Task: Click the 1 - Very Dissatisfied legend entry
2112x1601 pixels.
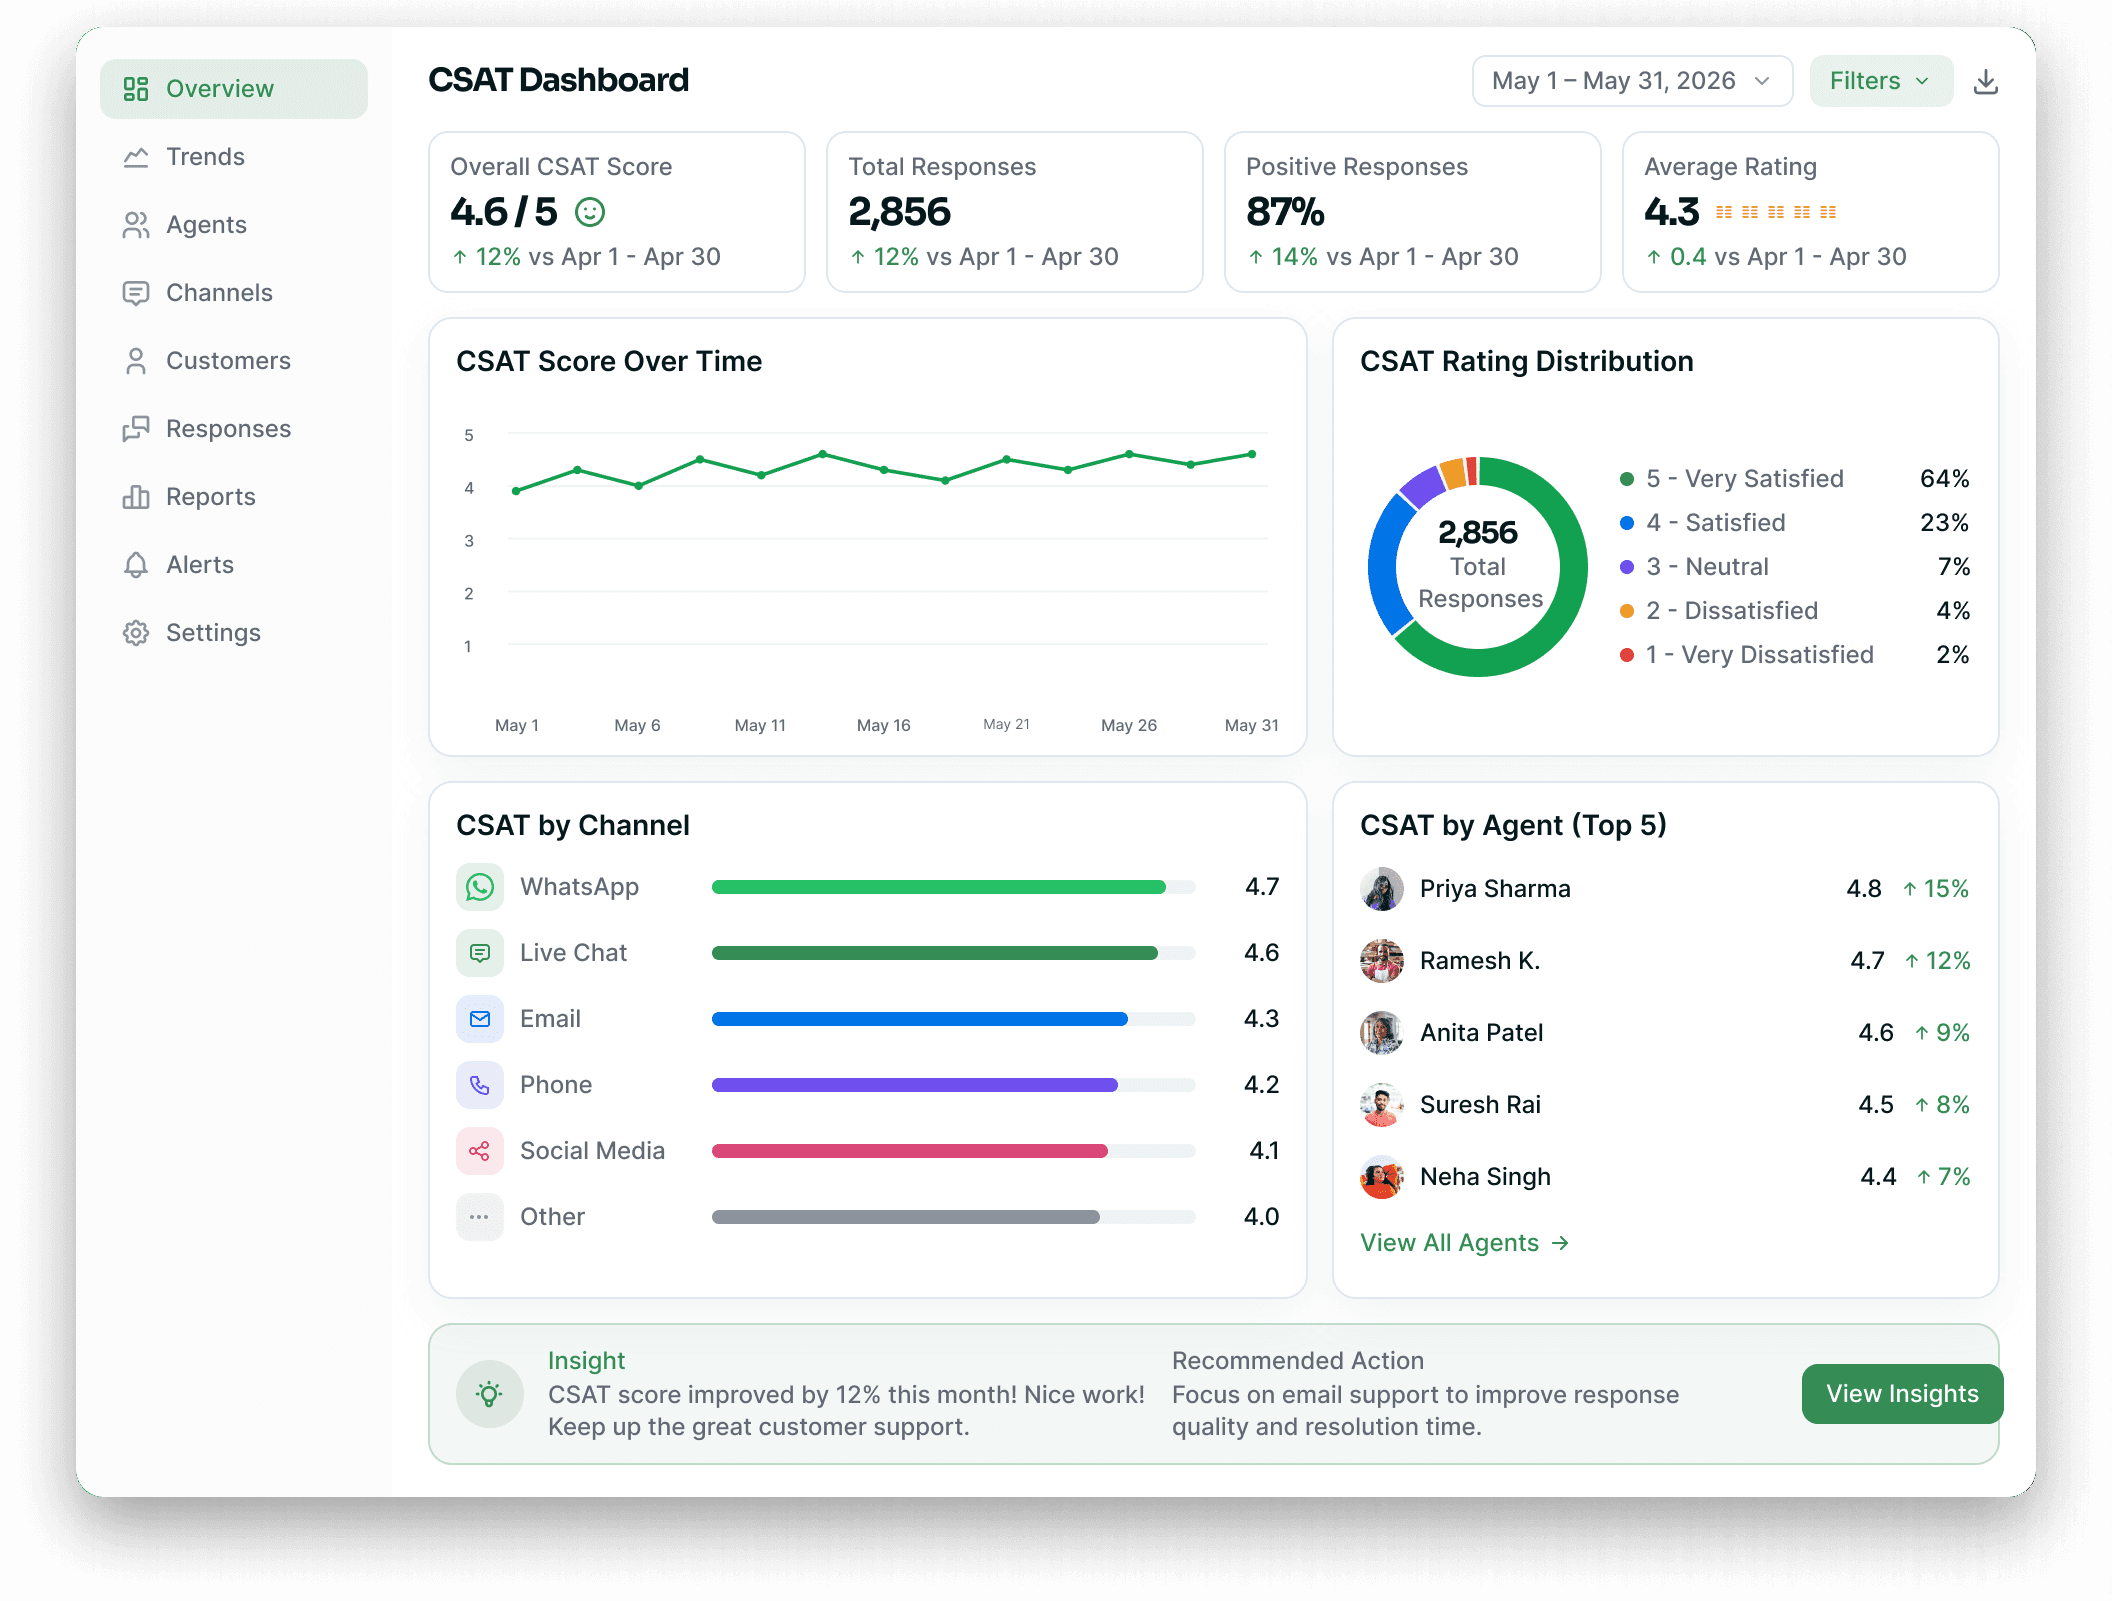Action: (1795, 655)
